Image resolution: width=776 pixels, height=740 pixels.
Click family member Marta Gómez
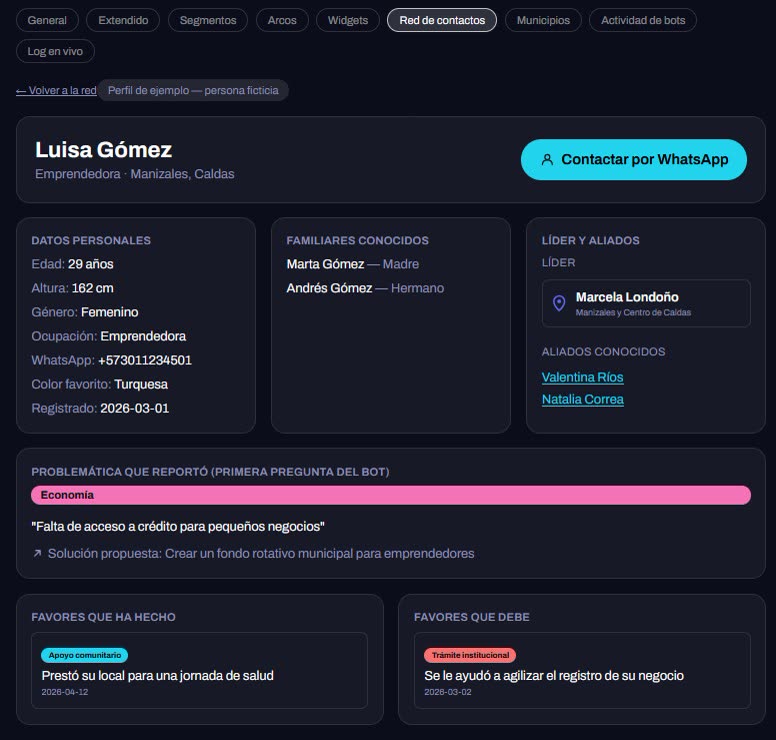pos(326,264)
